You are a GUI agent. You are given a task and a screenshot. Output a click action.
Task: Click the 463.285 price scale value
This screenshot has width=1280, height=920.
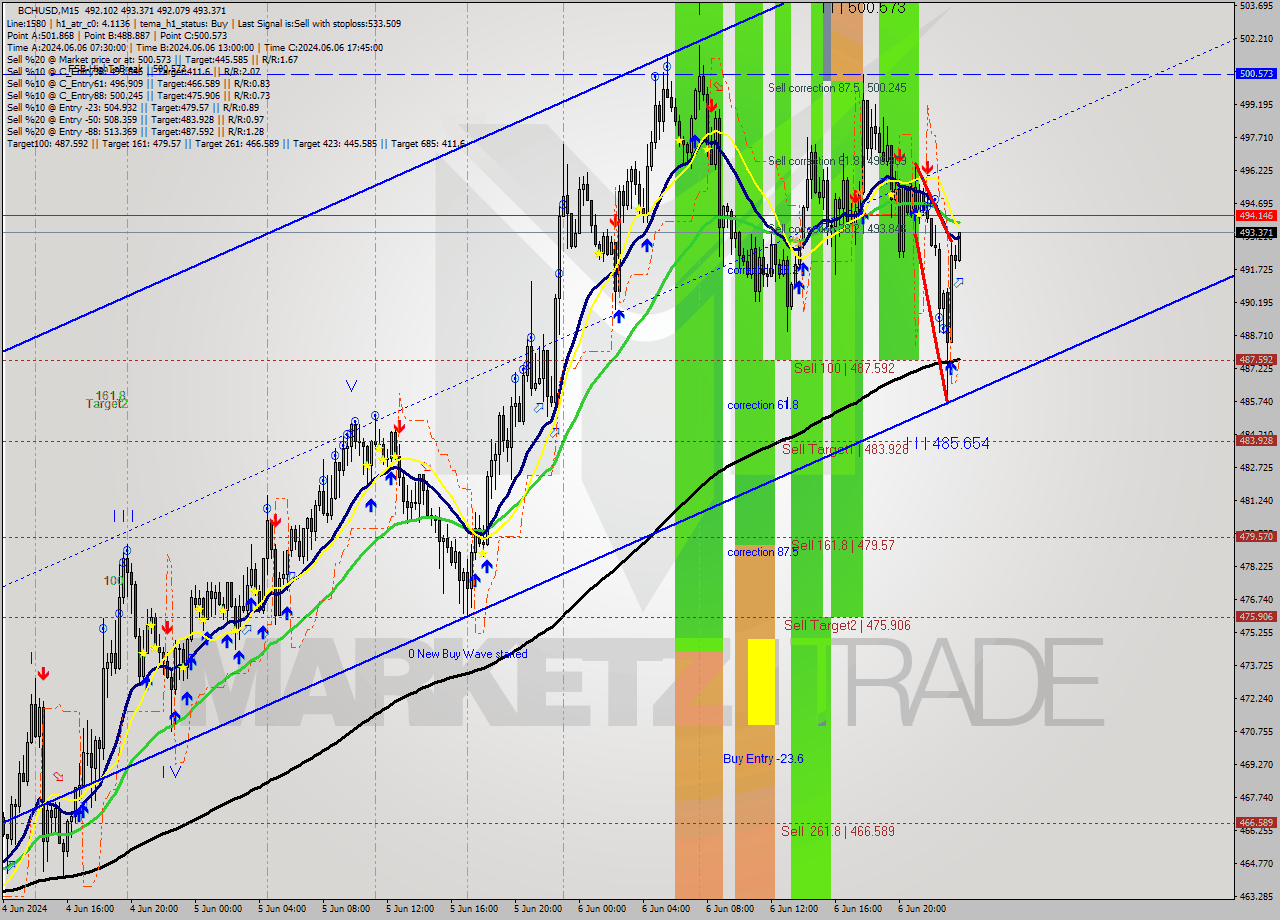point(1256,896)
